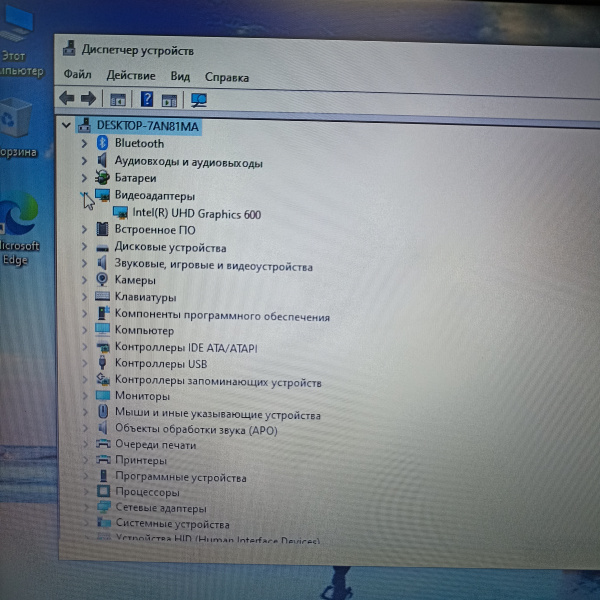Click the keyboard icon beside Клавиатуры
Screen dimensions: 600x600
(102, 296)
